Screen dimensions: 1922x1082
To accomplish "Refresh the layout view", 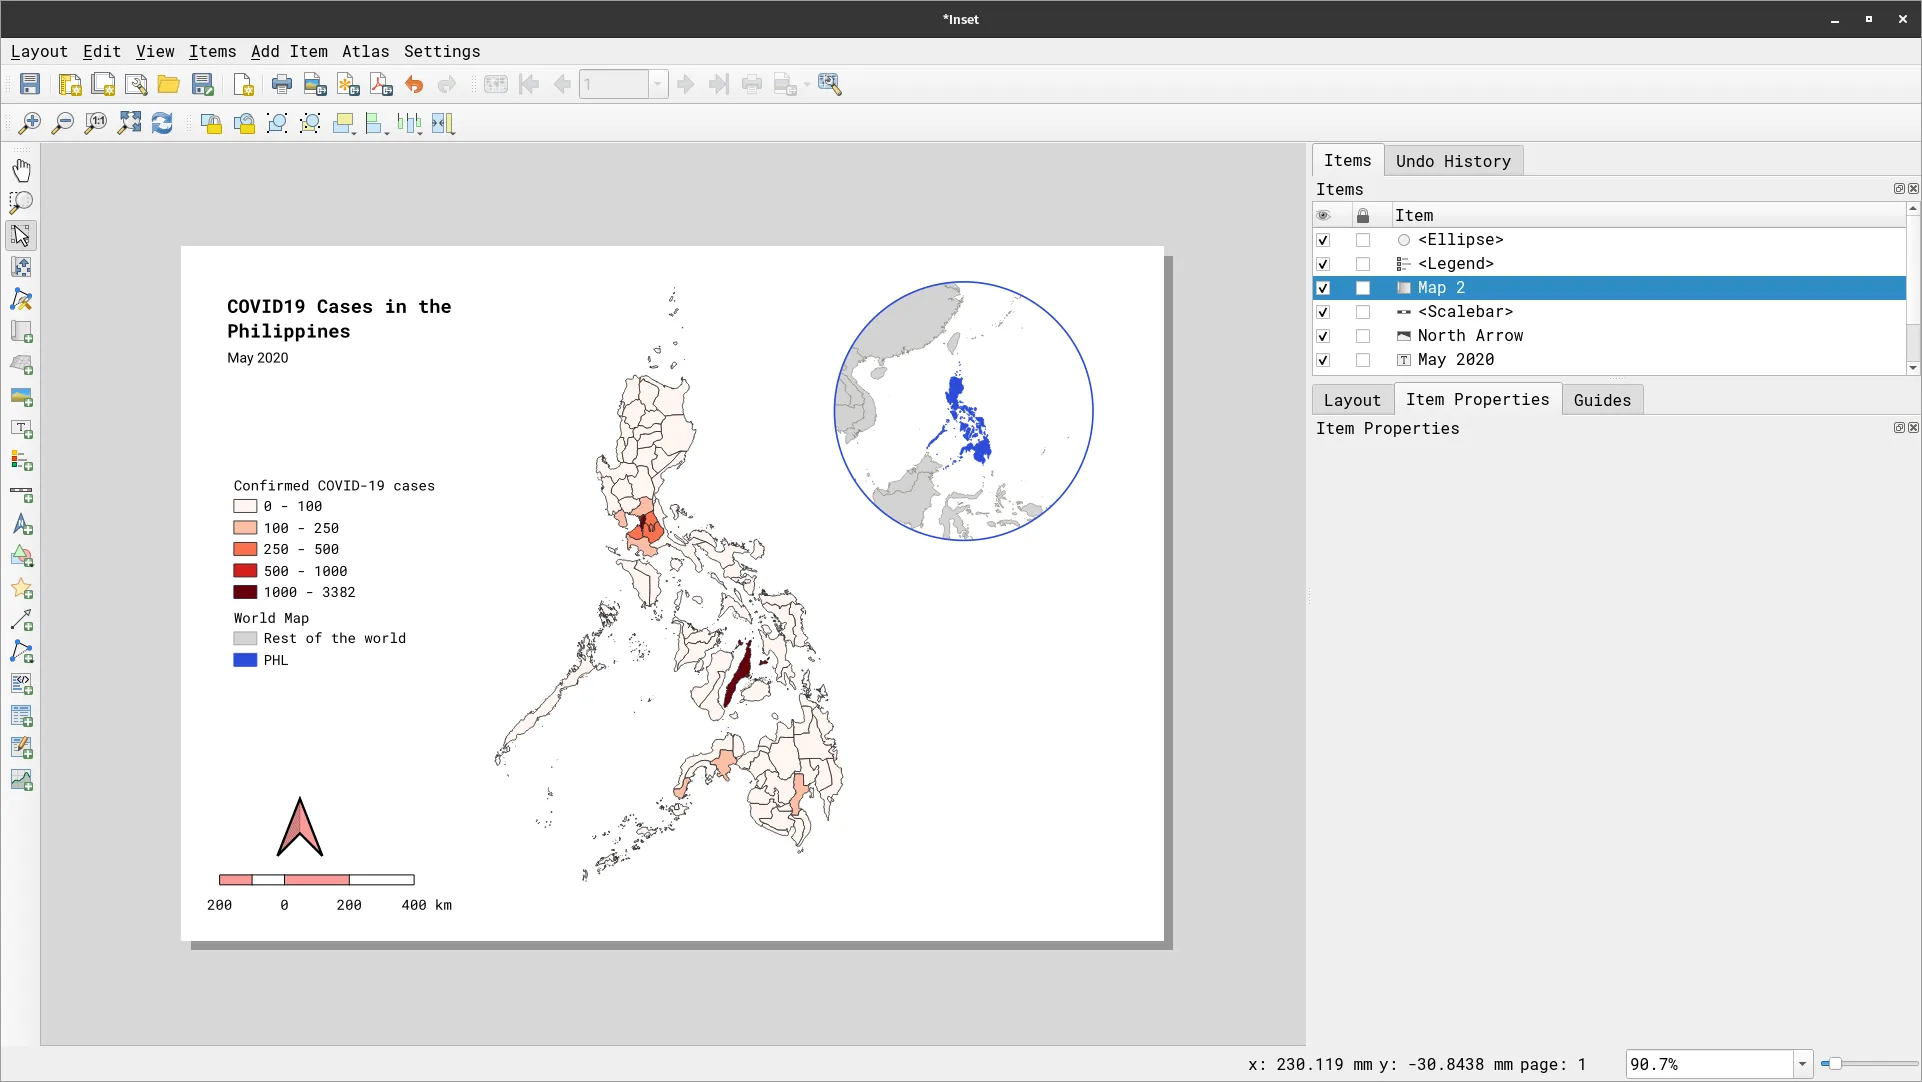I will (162, 123).
